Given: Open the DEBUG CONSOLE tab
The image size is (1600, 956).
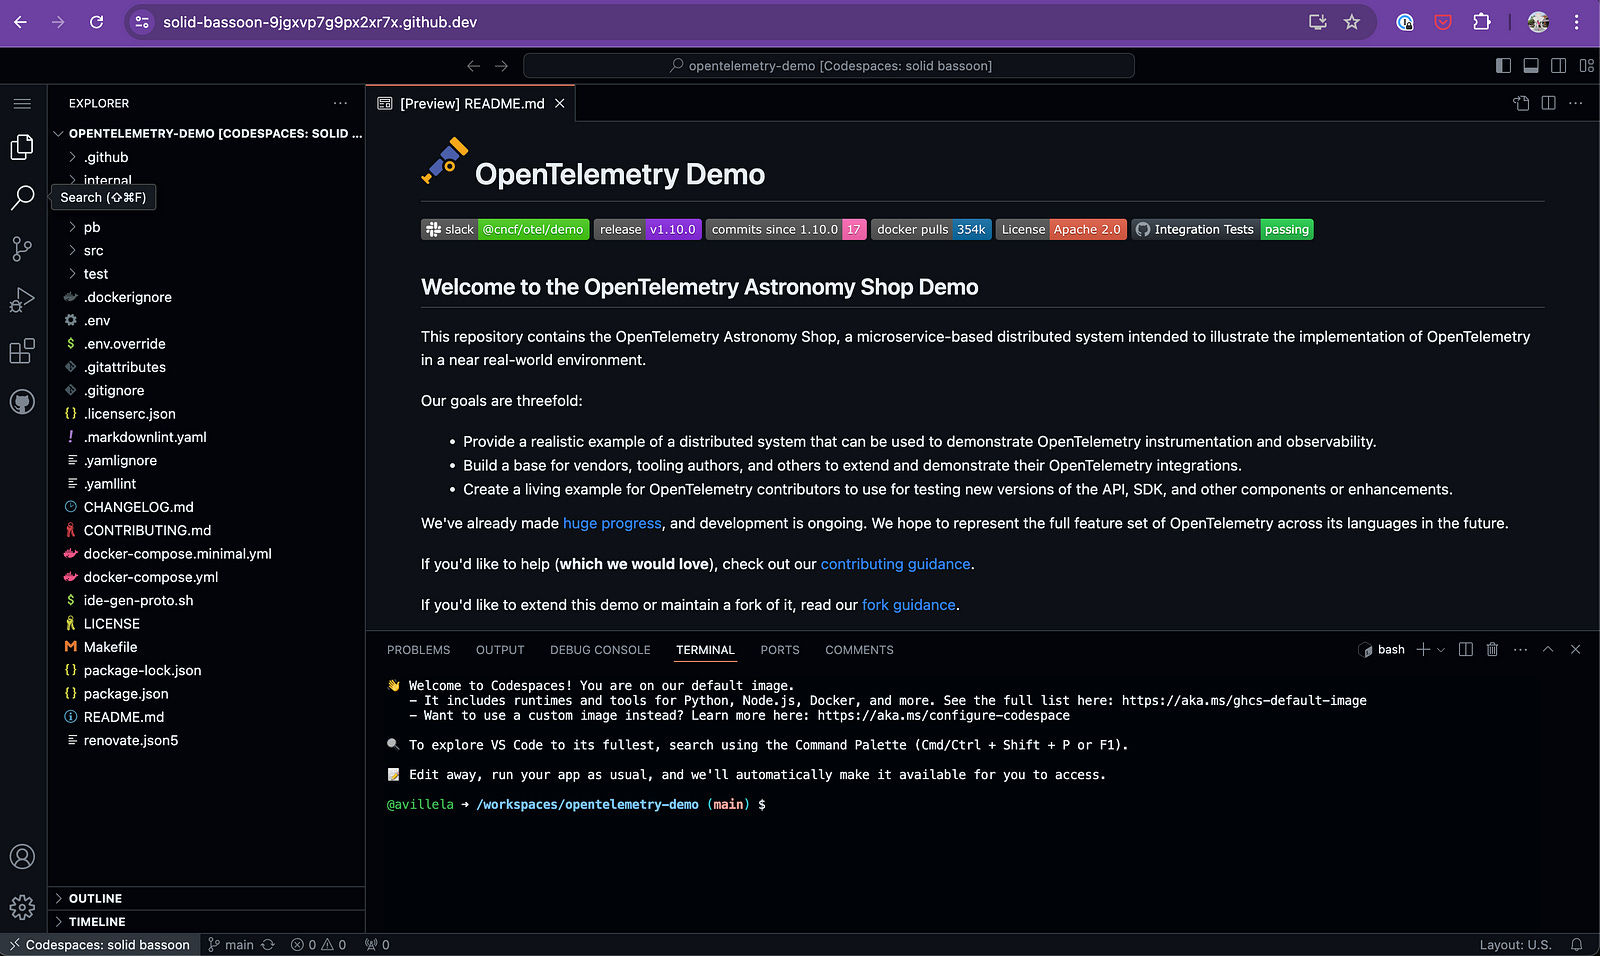Looking at the screenshot, I should pos(600,650).
